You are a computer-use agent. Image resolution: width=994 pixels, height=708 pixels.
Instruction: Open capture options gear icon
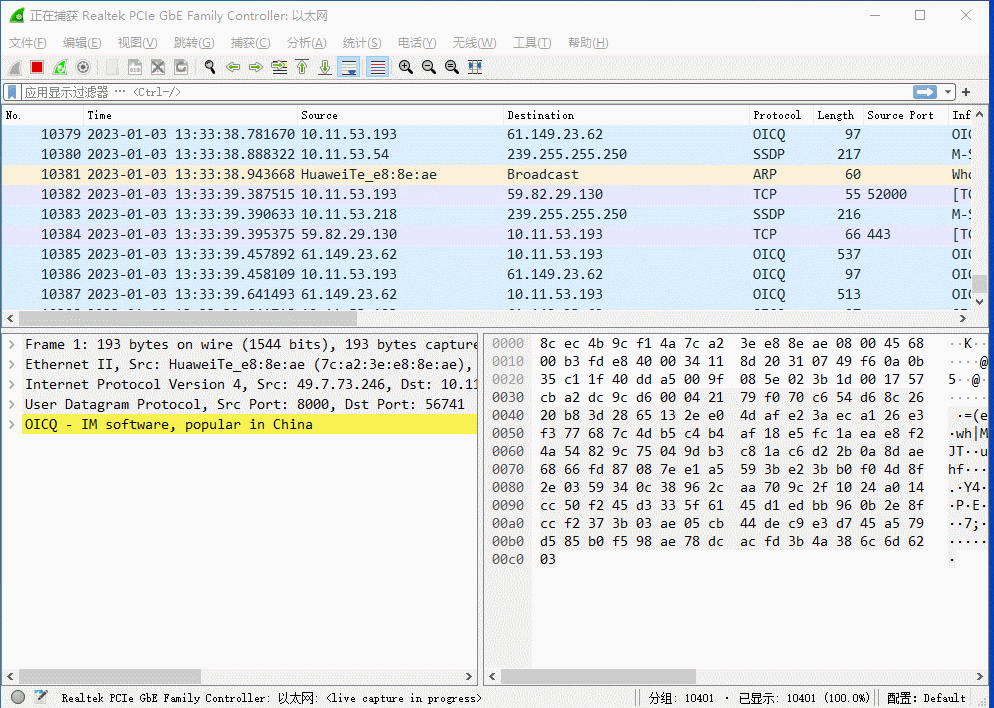83,67
